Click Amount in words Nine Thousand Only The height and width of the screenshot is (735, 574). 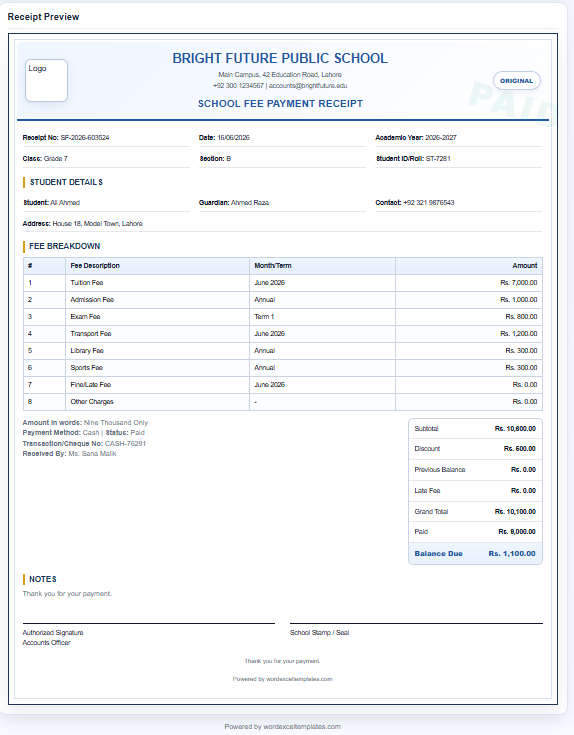click(85, 422)
